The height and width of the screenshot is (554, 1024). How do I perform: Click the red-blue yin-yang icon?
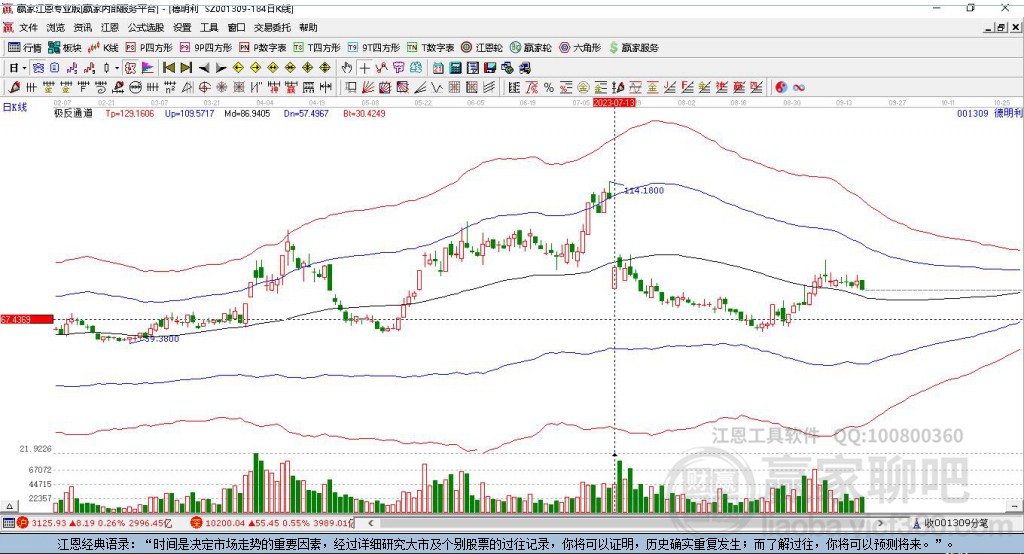click(x=781, y=87)
